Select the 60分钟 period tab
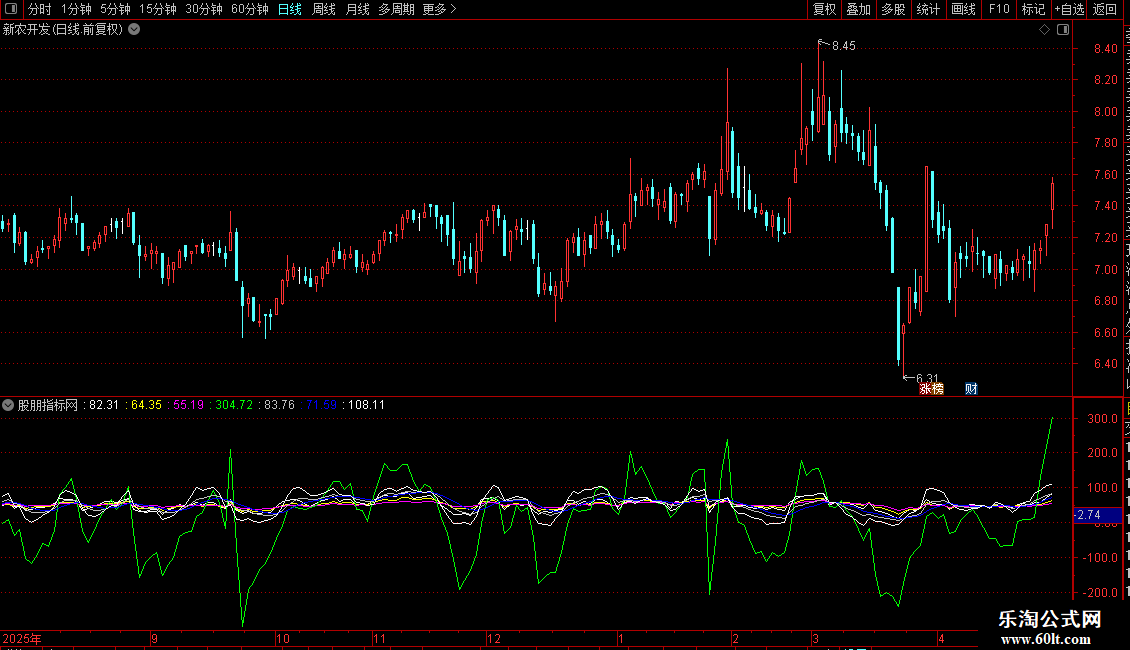Viewport: 1130px width, 650px height. (x=250, y=9)
